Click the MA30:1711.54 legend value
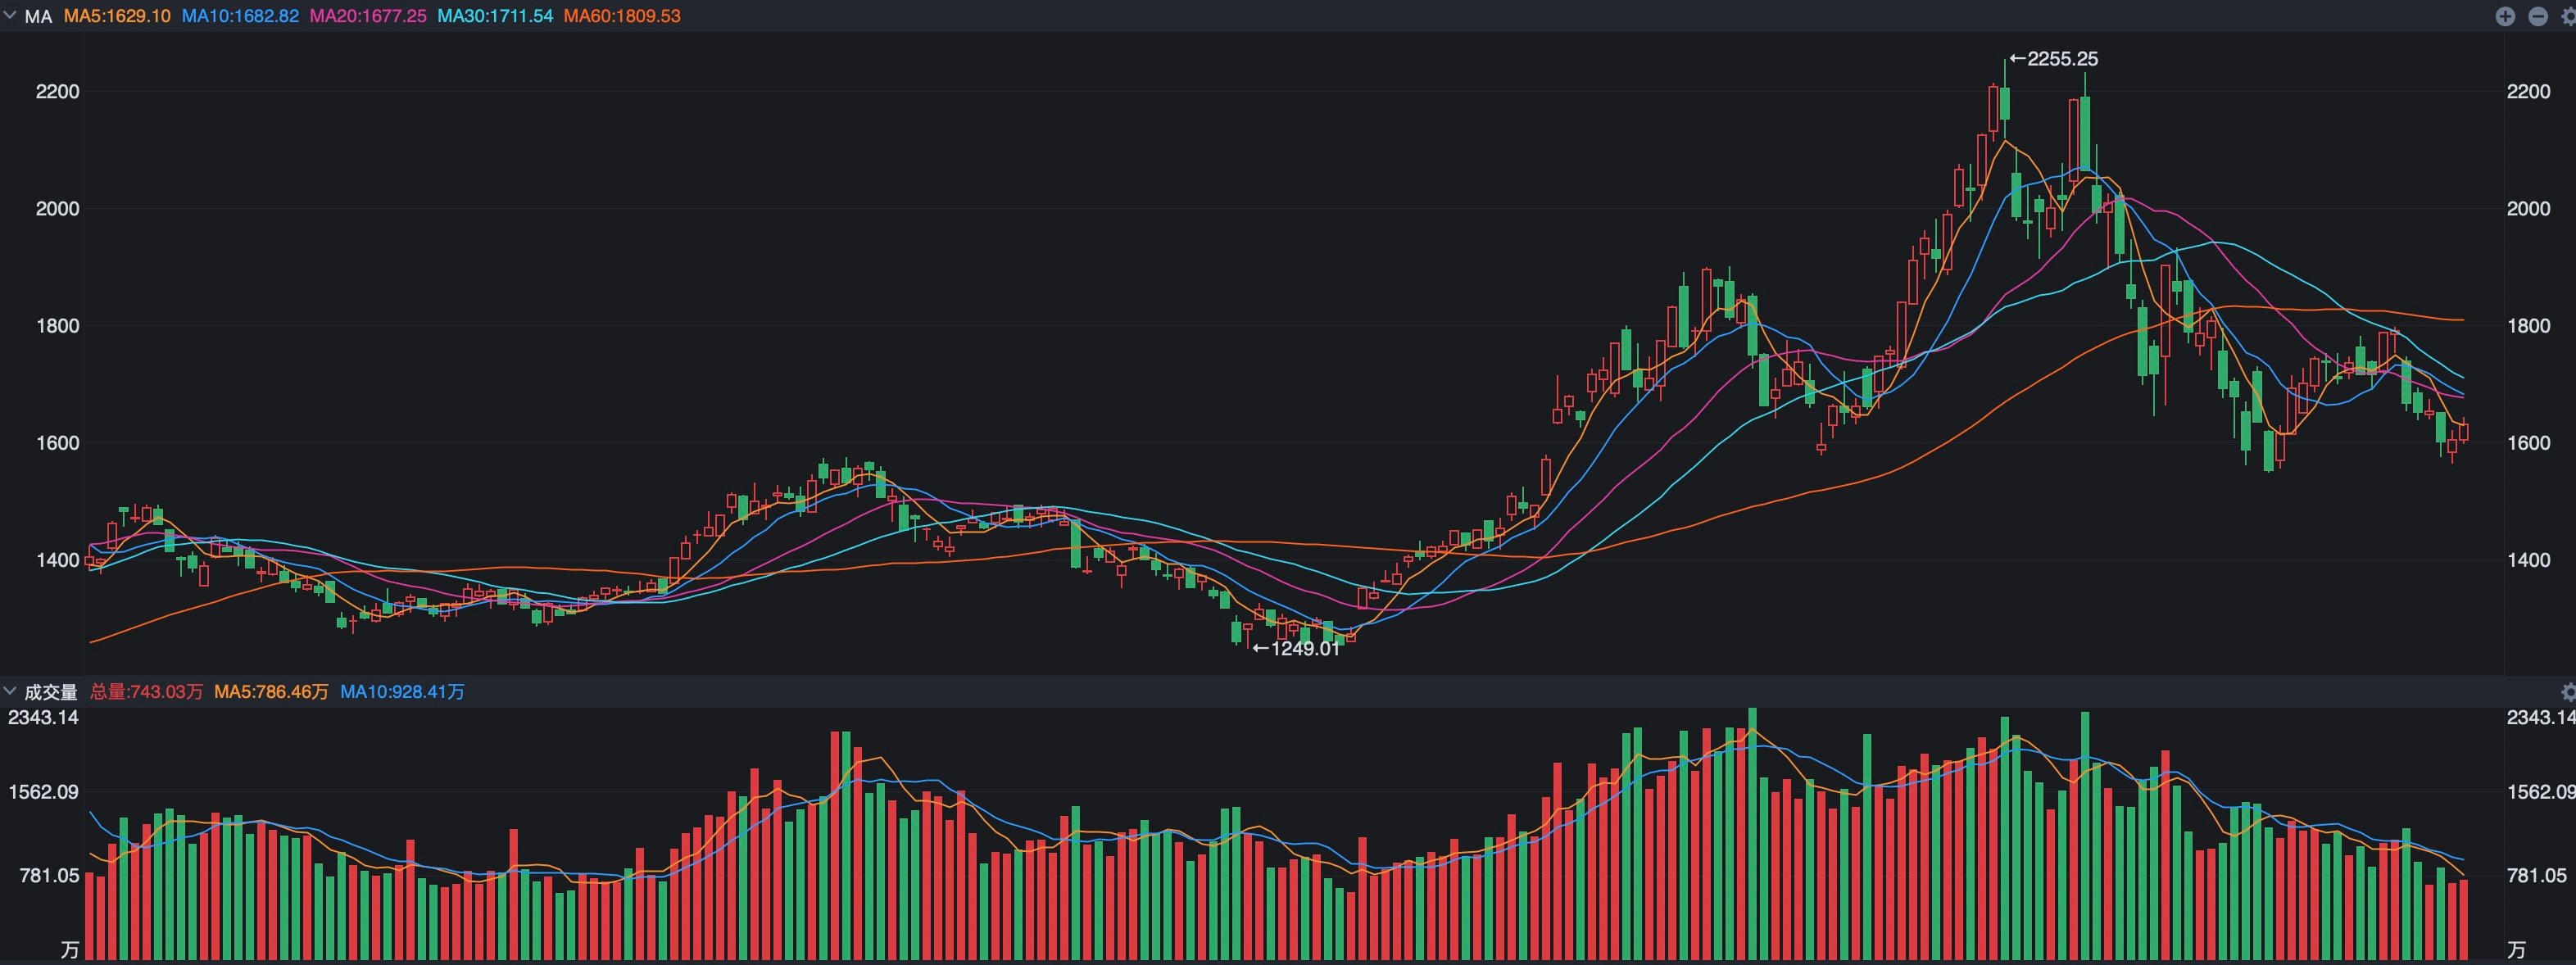 tap(495, 16)
